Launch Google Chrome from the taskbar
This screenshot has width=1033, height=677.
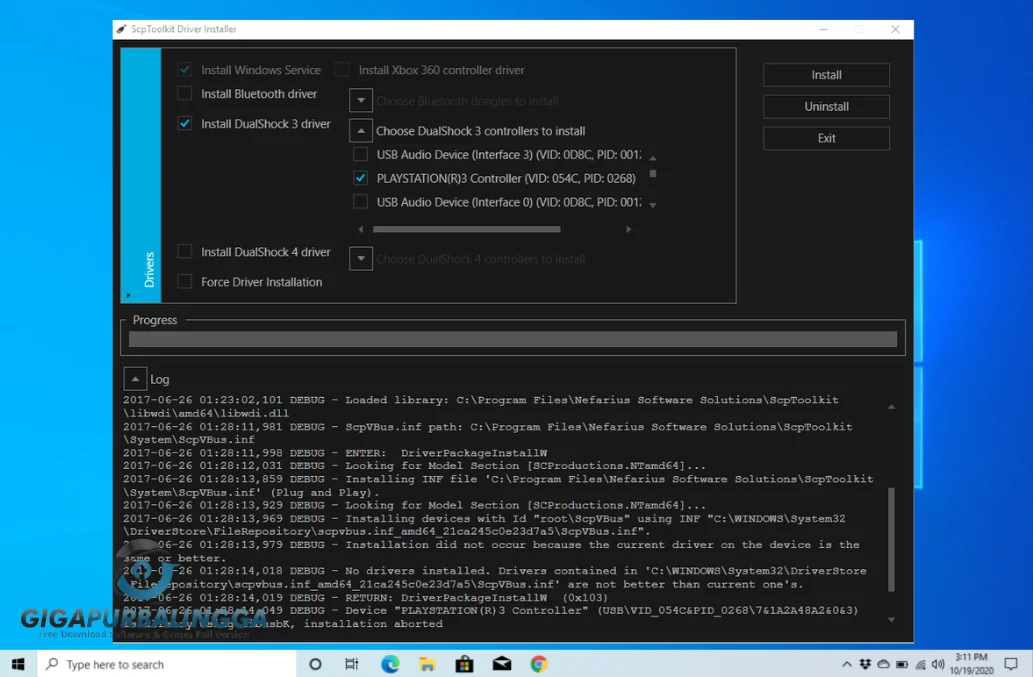point(538,663)
